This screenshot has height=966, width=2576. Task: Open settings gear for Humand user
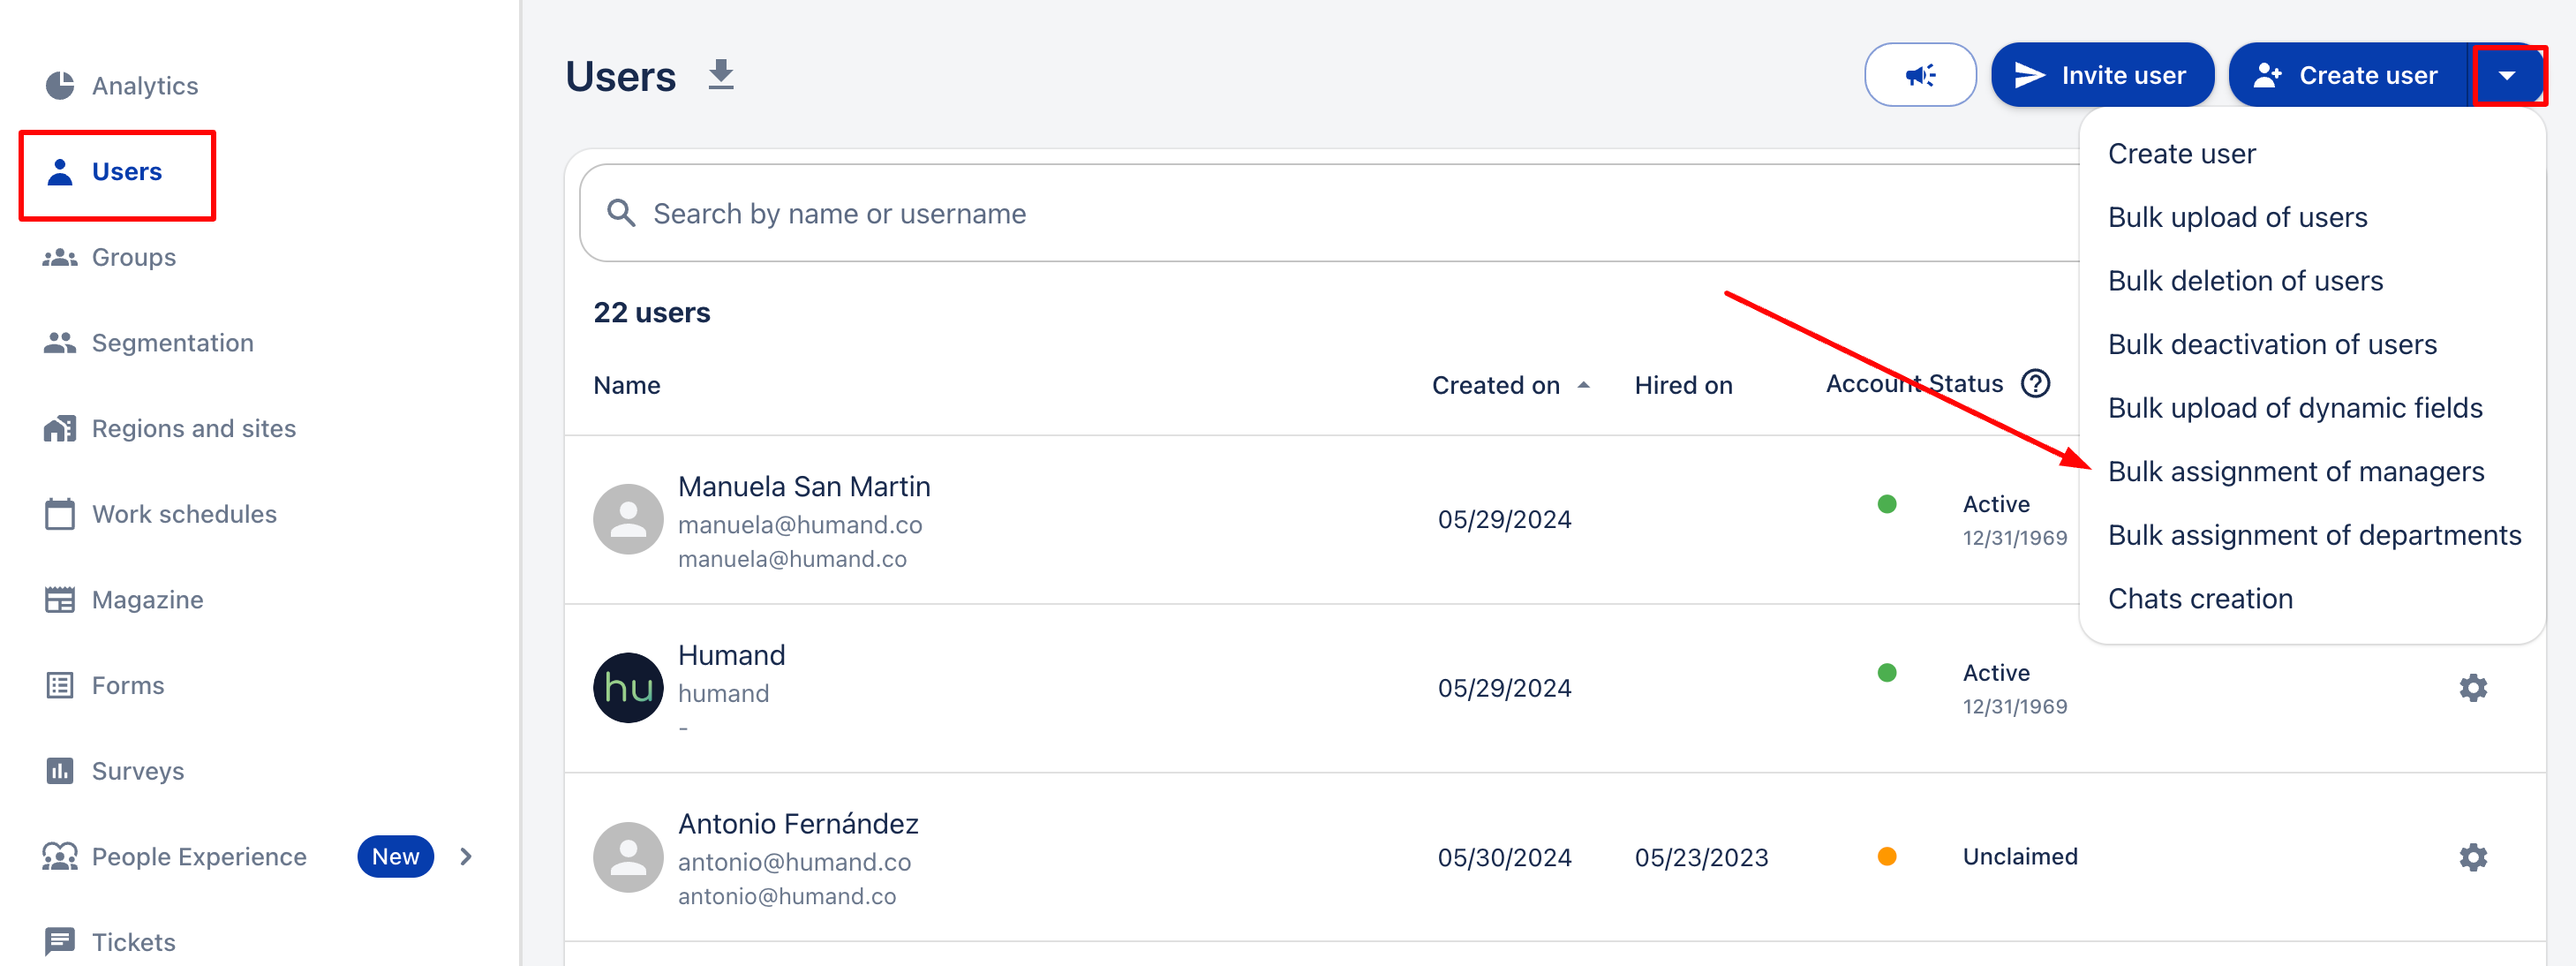2472,688
